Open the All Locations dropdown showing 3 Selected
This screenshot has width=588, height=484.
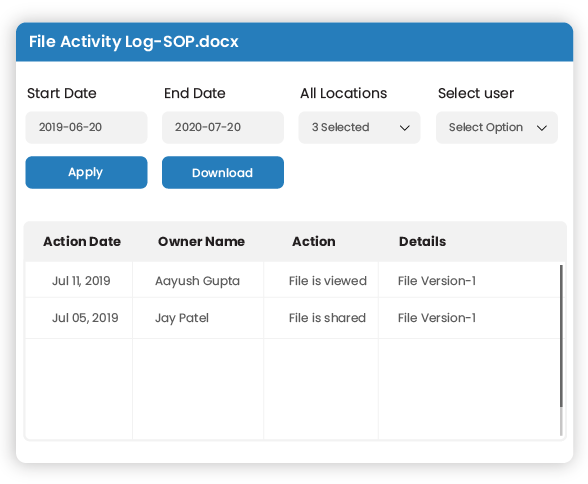tap(359, 127)
